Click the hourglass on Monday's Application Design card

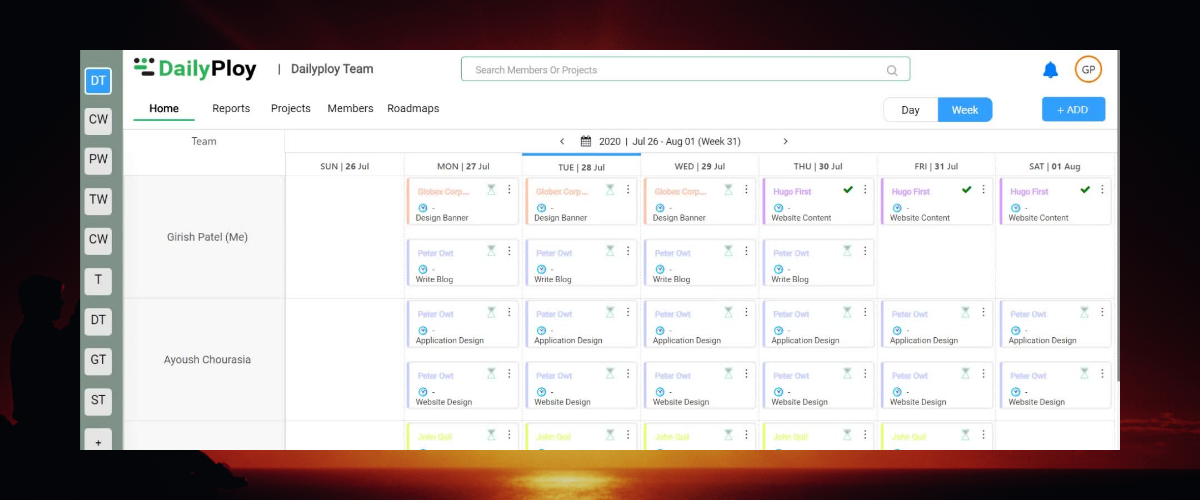(x=491, y=313)
